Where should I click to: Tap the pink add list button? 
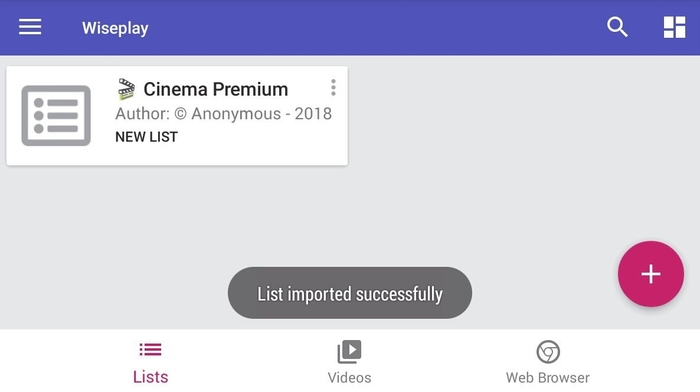click(650, 274)
